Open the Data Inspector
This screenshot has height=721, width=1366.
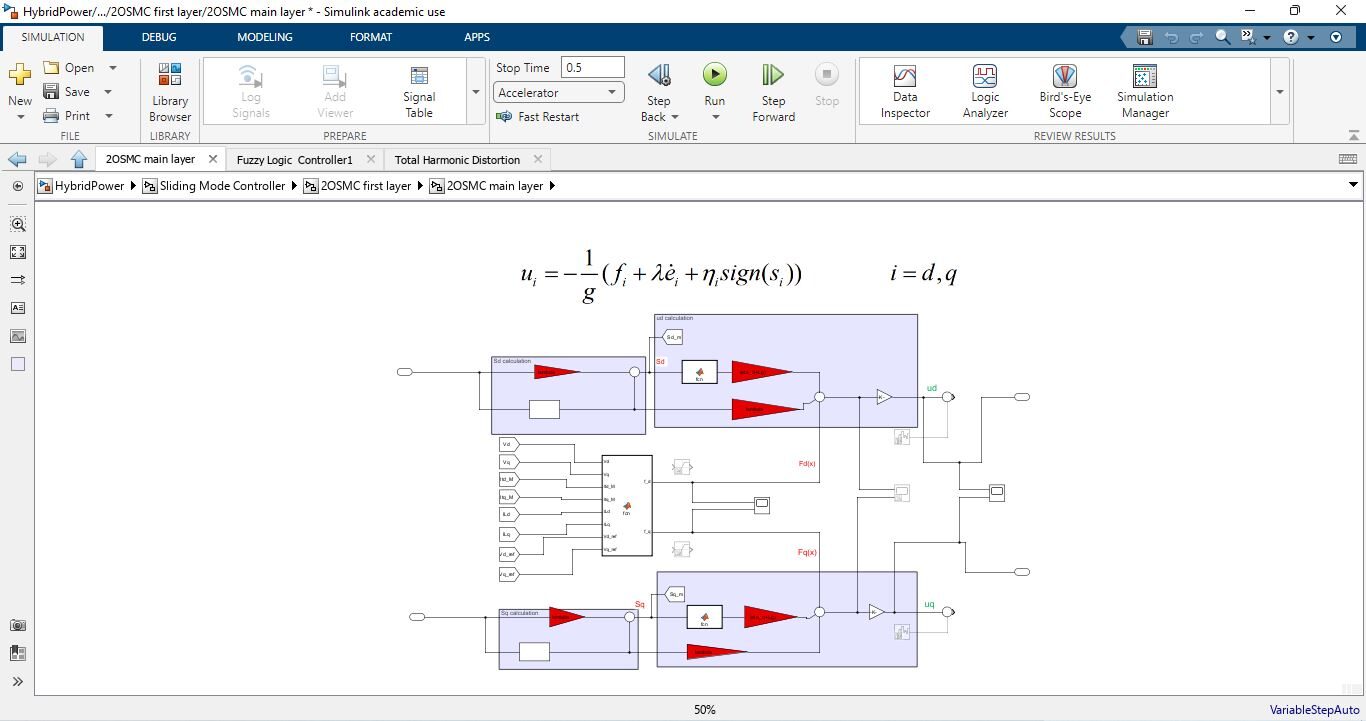point(905,92)
